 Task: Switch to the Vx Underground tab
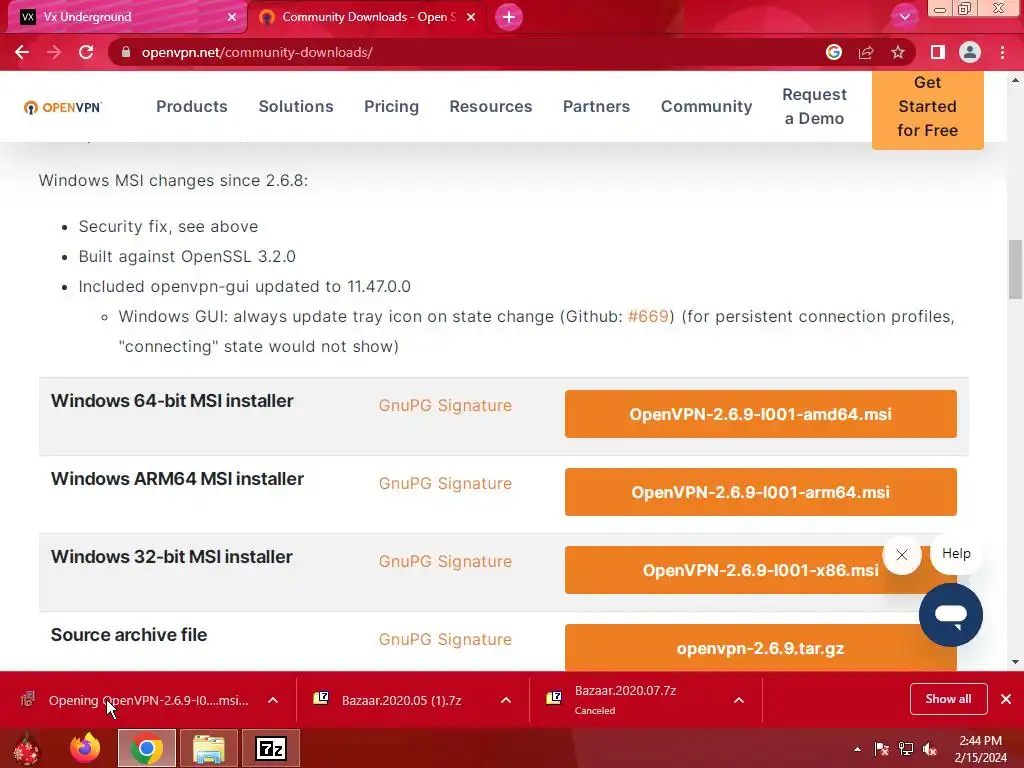124,17
